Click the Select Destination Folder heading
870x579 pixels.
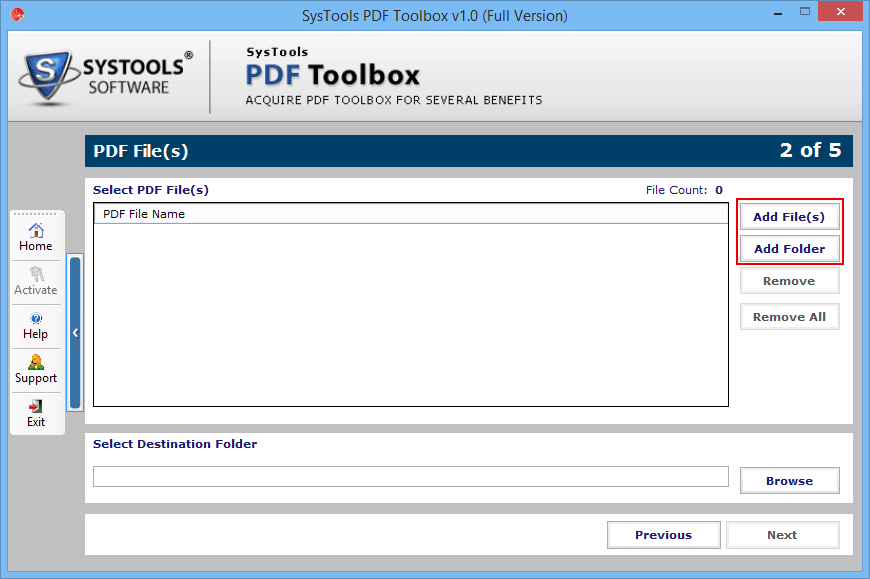tap(175, 444)
